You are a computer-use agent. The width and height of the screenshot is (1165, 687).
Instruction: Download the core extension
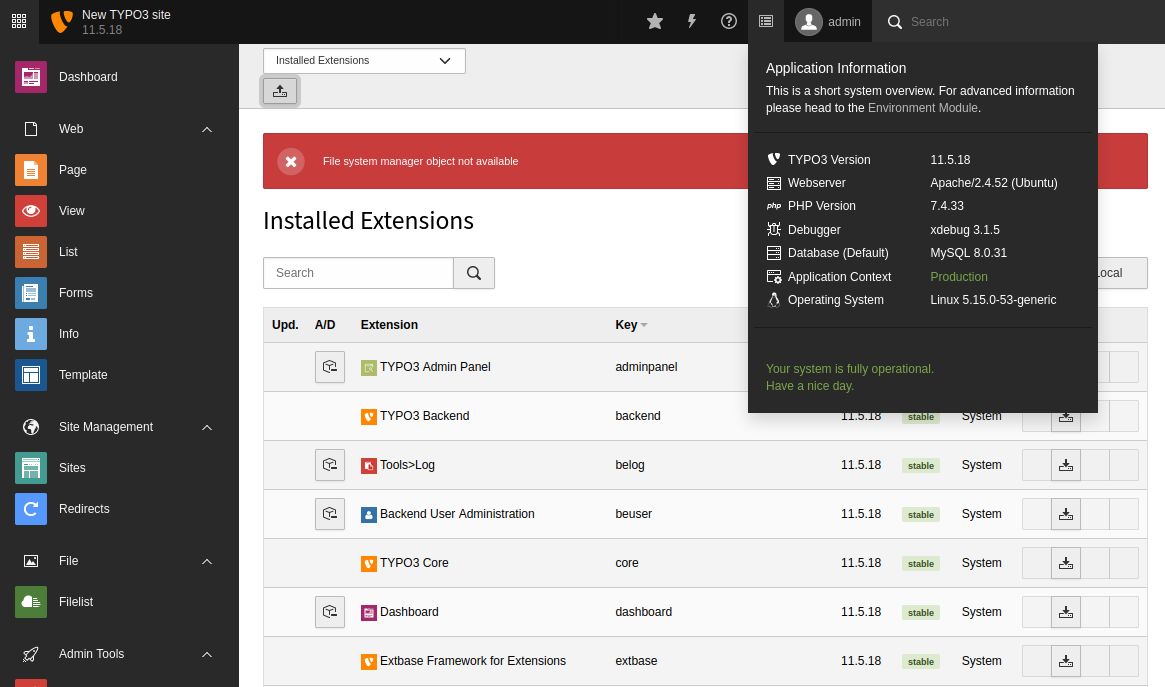pos(1065,563)
